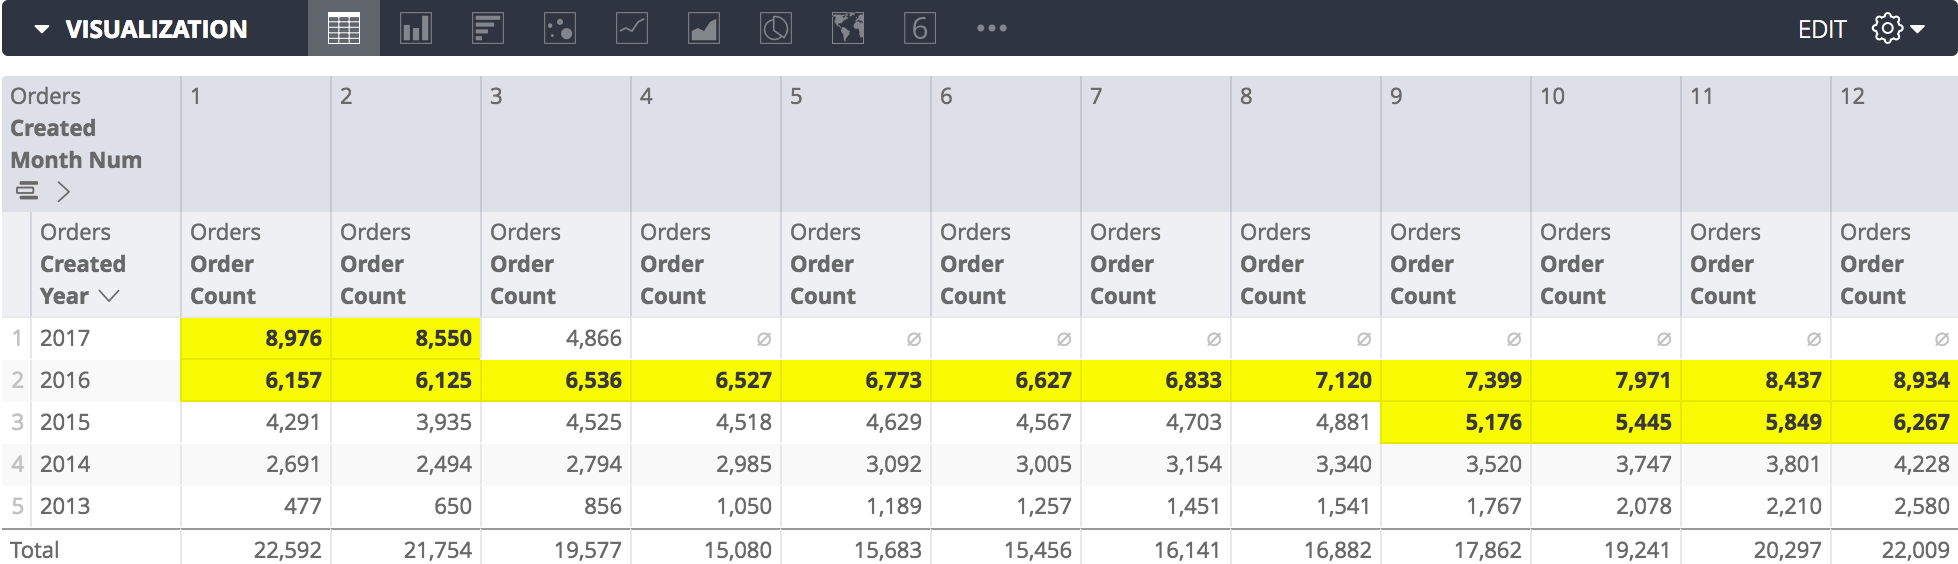This screenshot has height=564, width=1958.
Task: Select the Pie chart visualization
Action: pyautogui.click(x=775, y=28)
